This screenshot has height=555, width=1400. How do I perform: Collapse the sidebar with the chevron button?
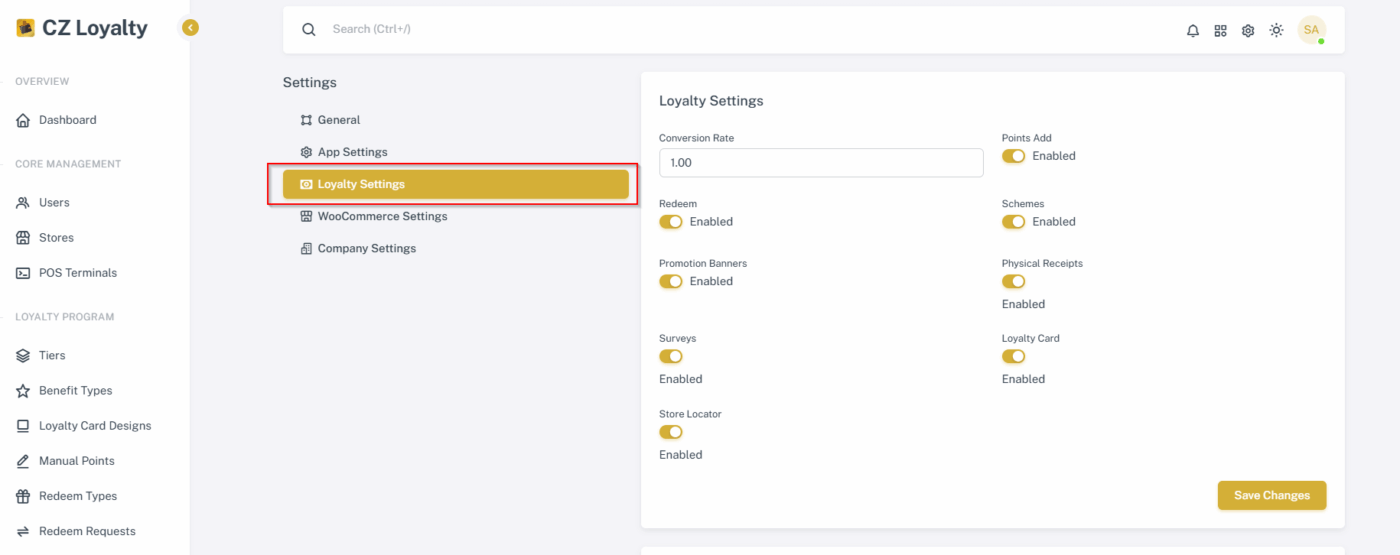coord(190,28)
